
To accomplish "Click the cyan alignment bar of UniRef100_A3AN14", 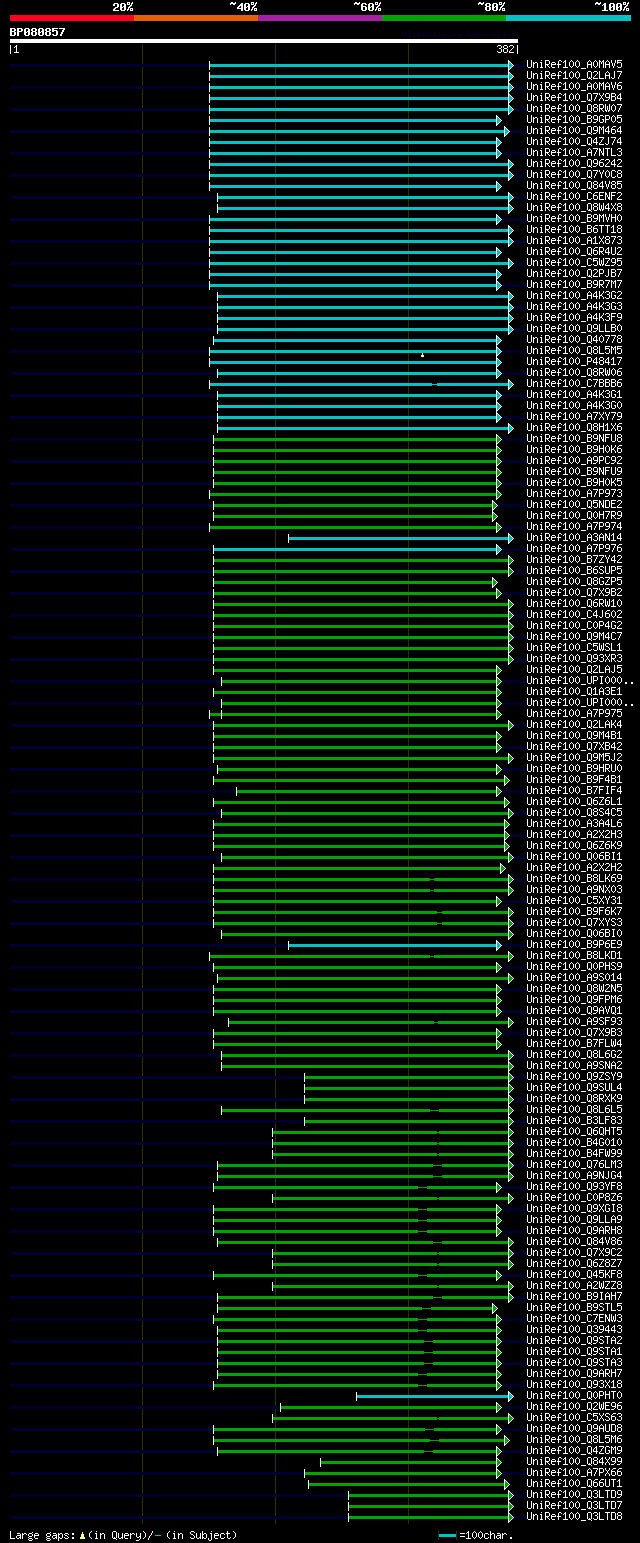I will pyautogui.click(x=400, y=538).
